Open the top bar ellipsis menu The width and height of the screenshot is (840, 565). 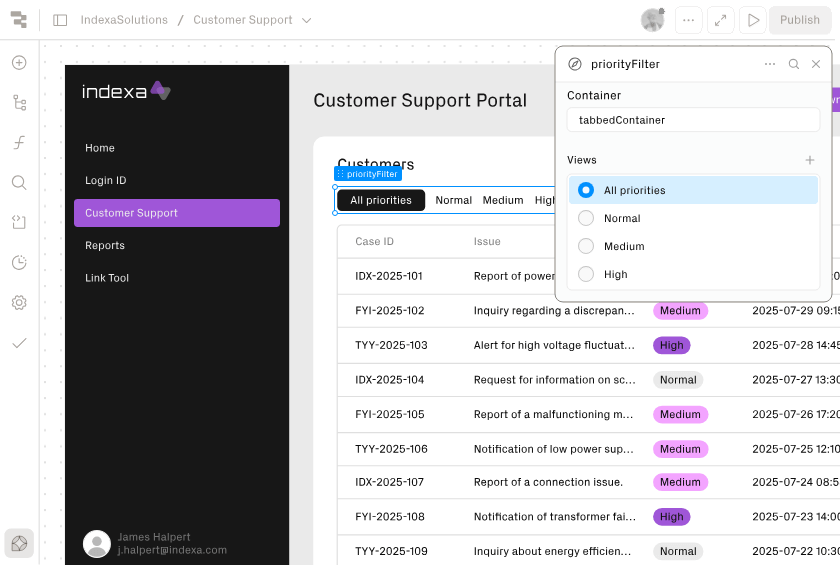pos(687,20)
